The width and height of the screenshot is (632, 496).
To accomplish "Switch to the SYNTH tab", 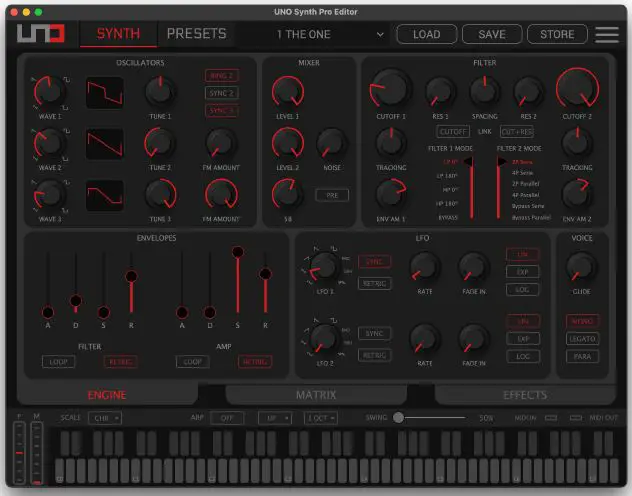I will [x=118, y=34].
